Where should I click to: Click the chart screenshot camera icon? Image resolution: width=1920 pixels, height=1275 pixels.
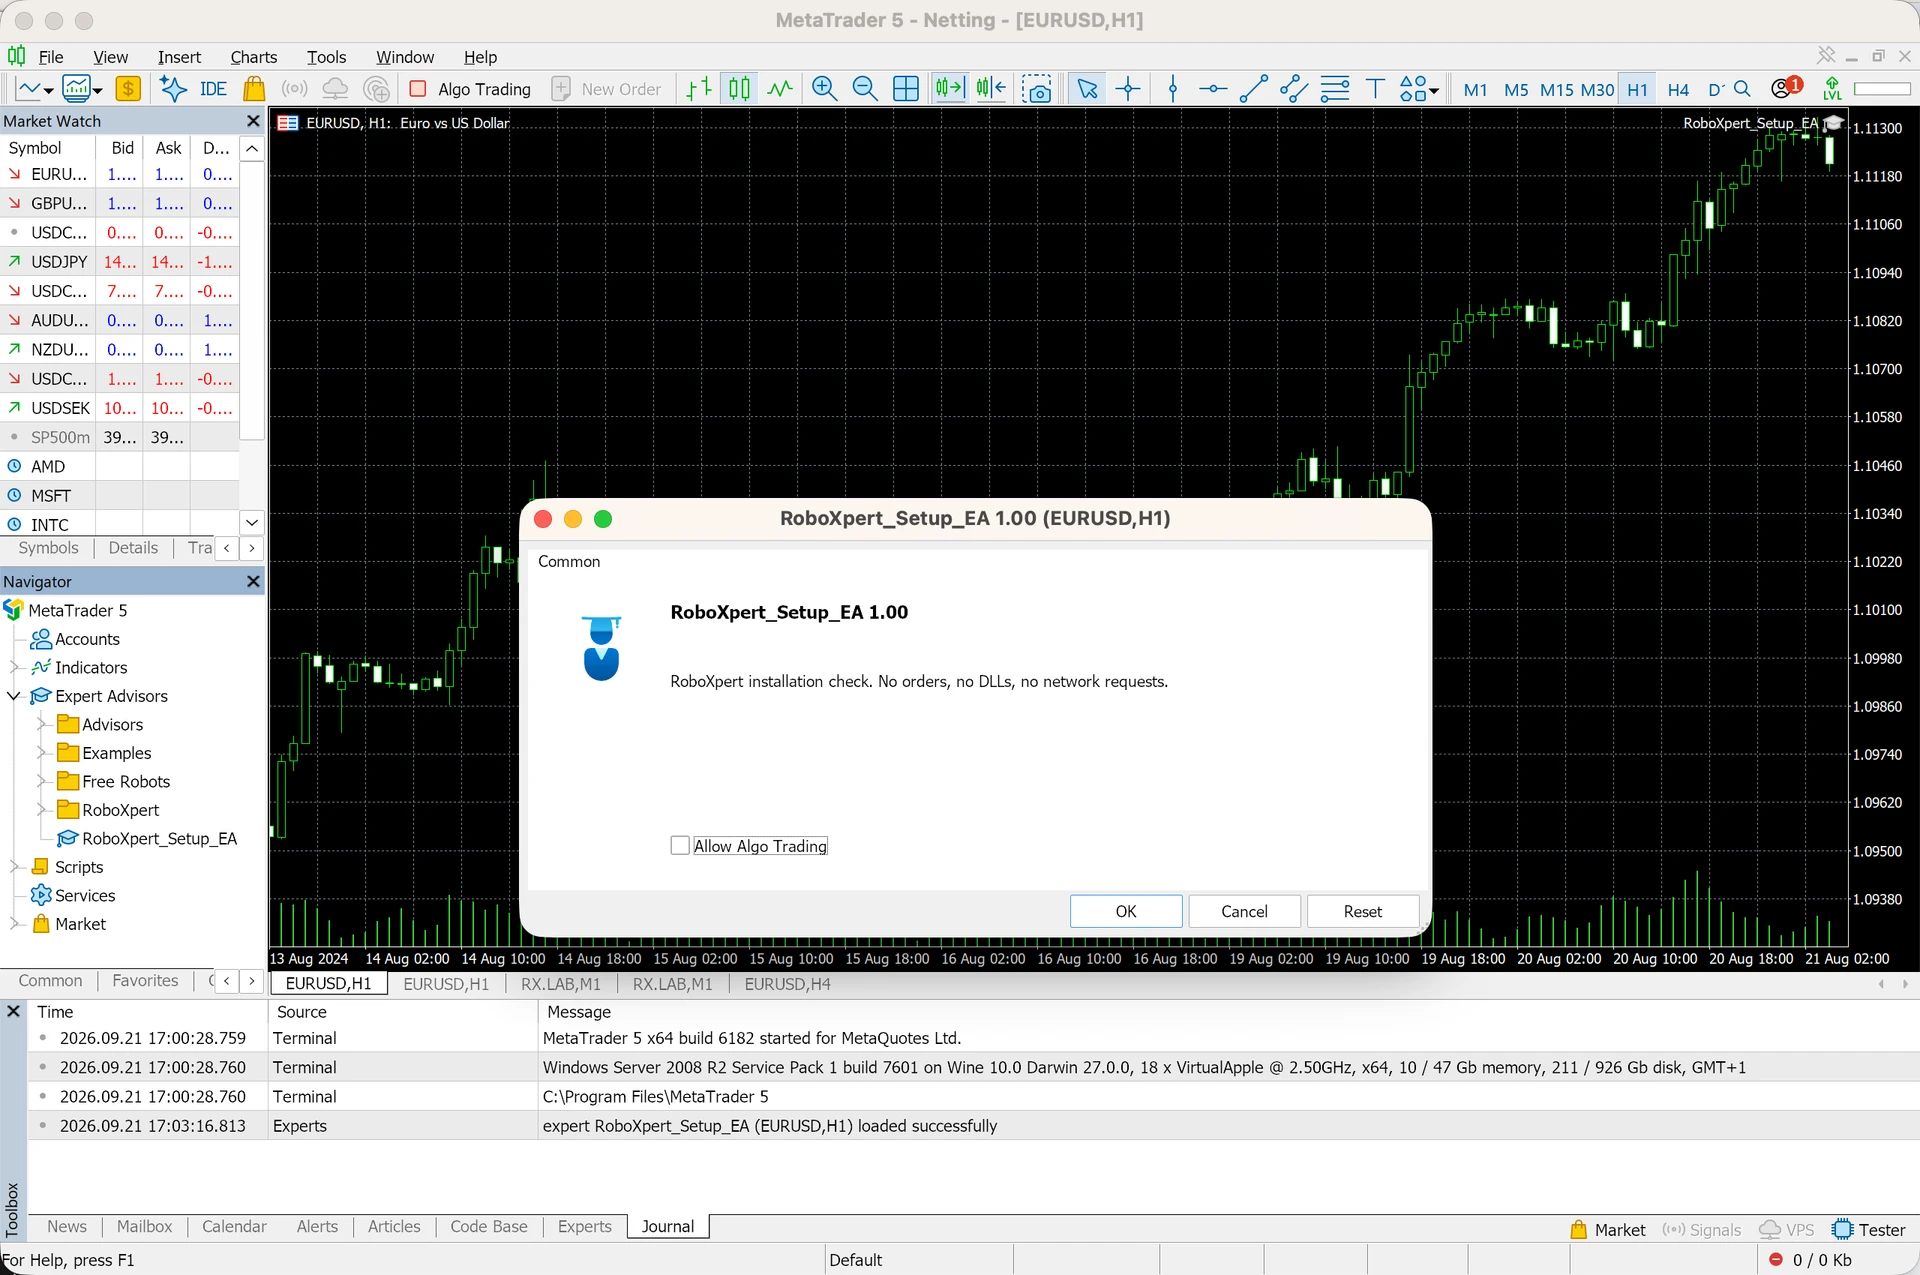pos(1037,89)
